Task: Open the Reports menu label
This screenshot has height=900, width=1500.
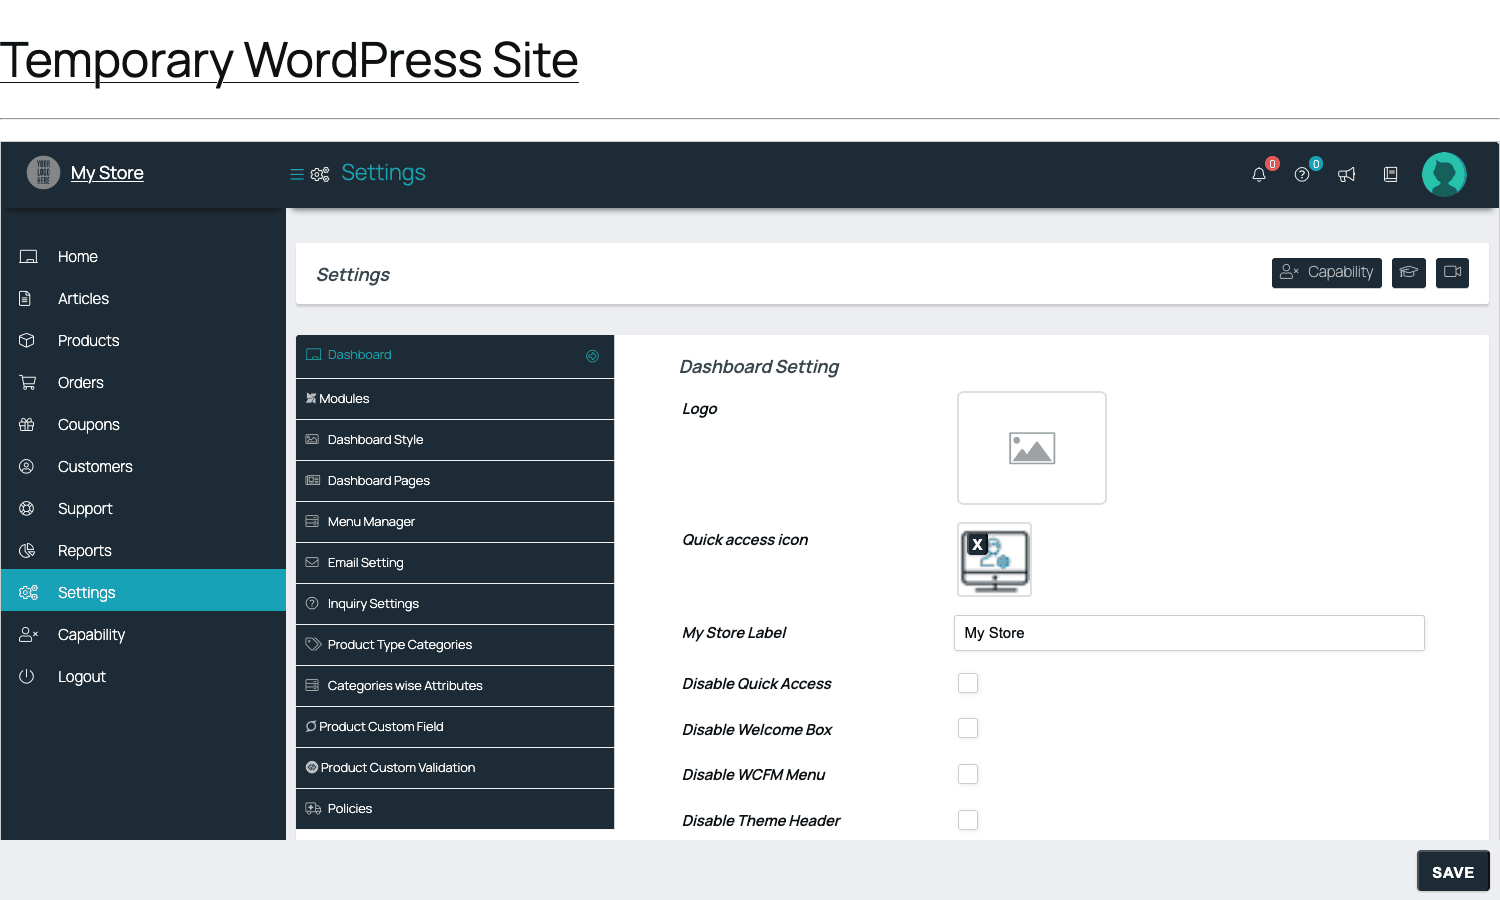Action: [x=85, y=551]
